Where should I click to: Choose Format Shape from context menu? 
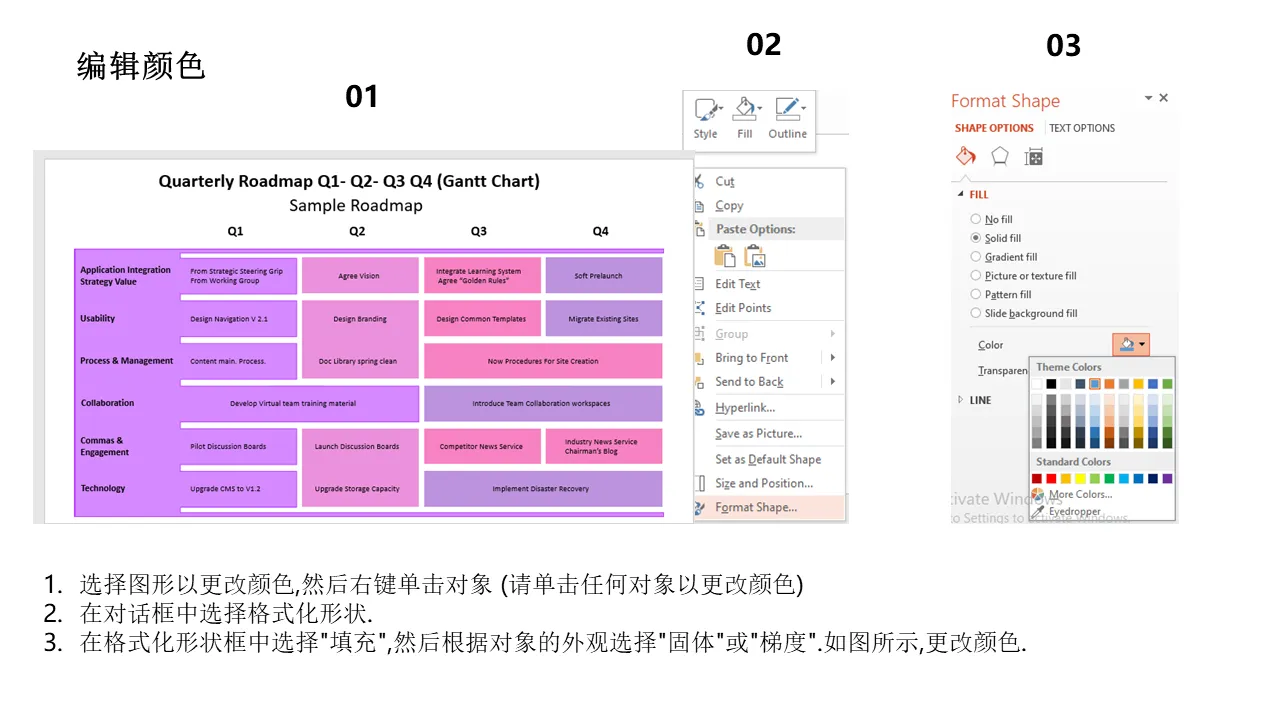point(756,507)
